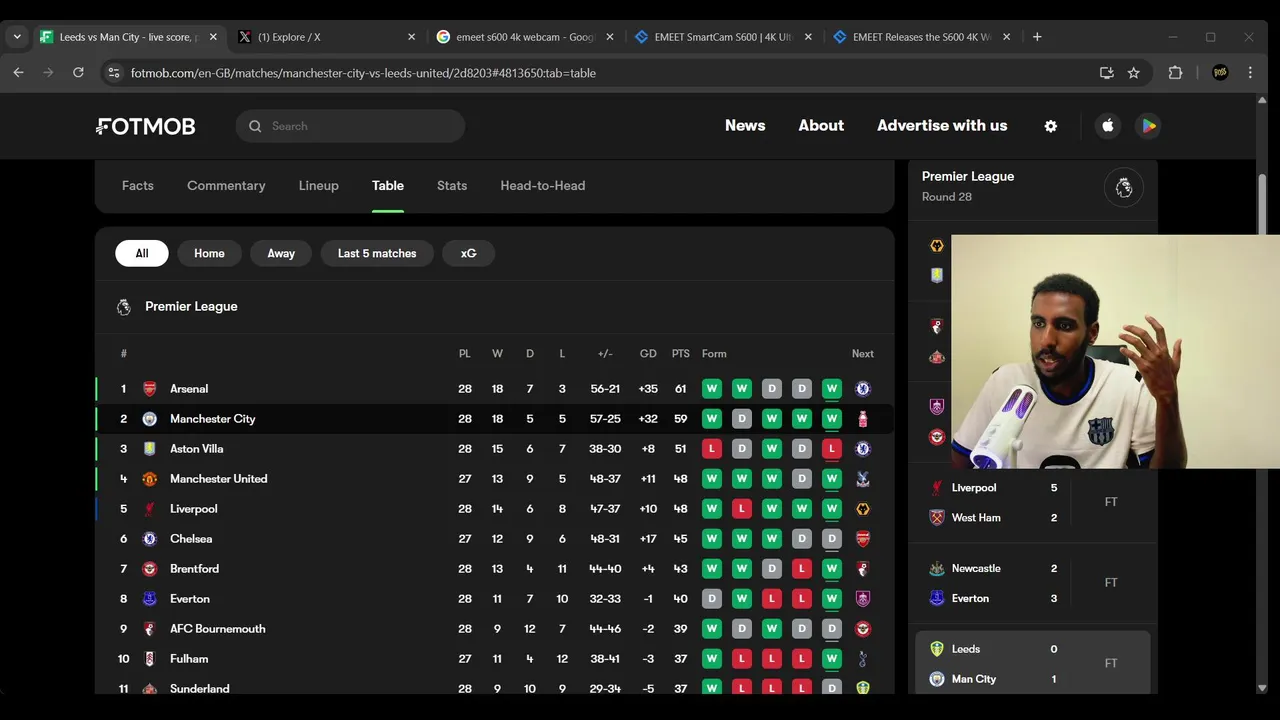Open the Chrome profile avatar
1280x720 pixels.
point(1220,73)
